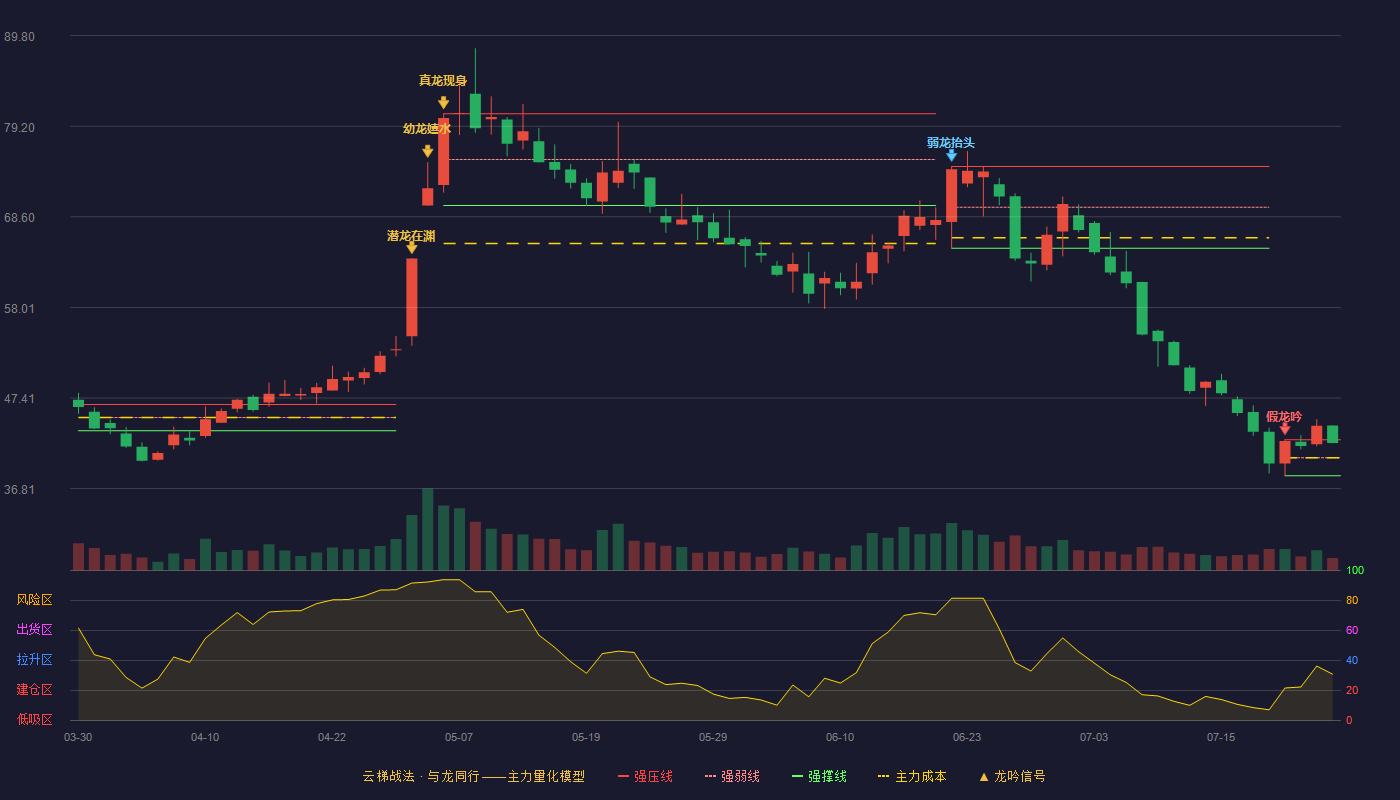The height and width of the screenshot is (800, 1400).
Task: Select the 出货区 zone label
Action: 34,630
